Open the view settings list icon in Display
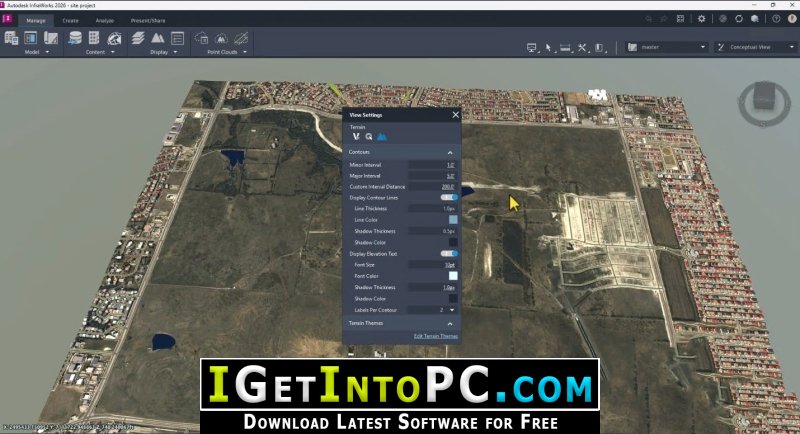The width and height of the screenshot is (800, 434). (x=178, y=38)
